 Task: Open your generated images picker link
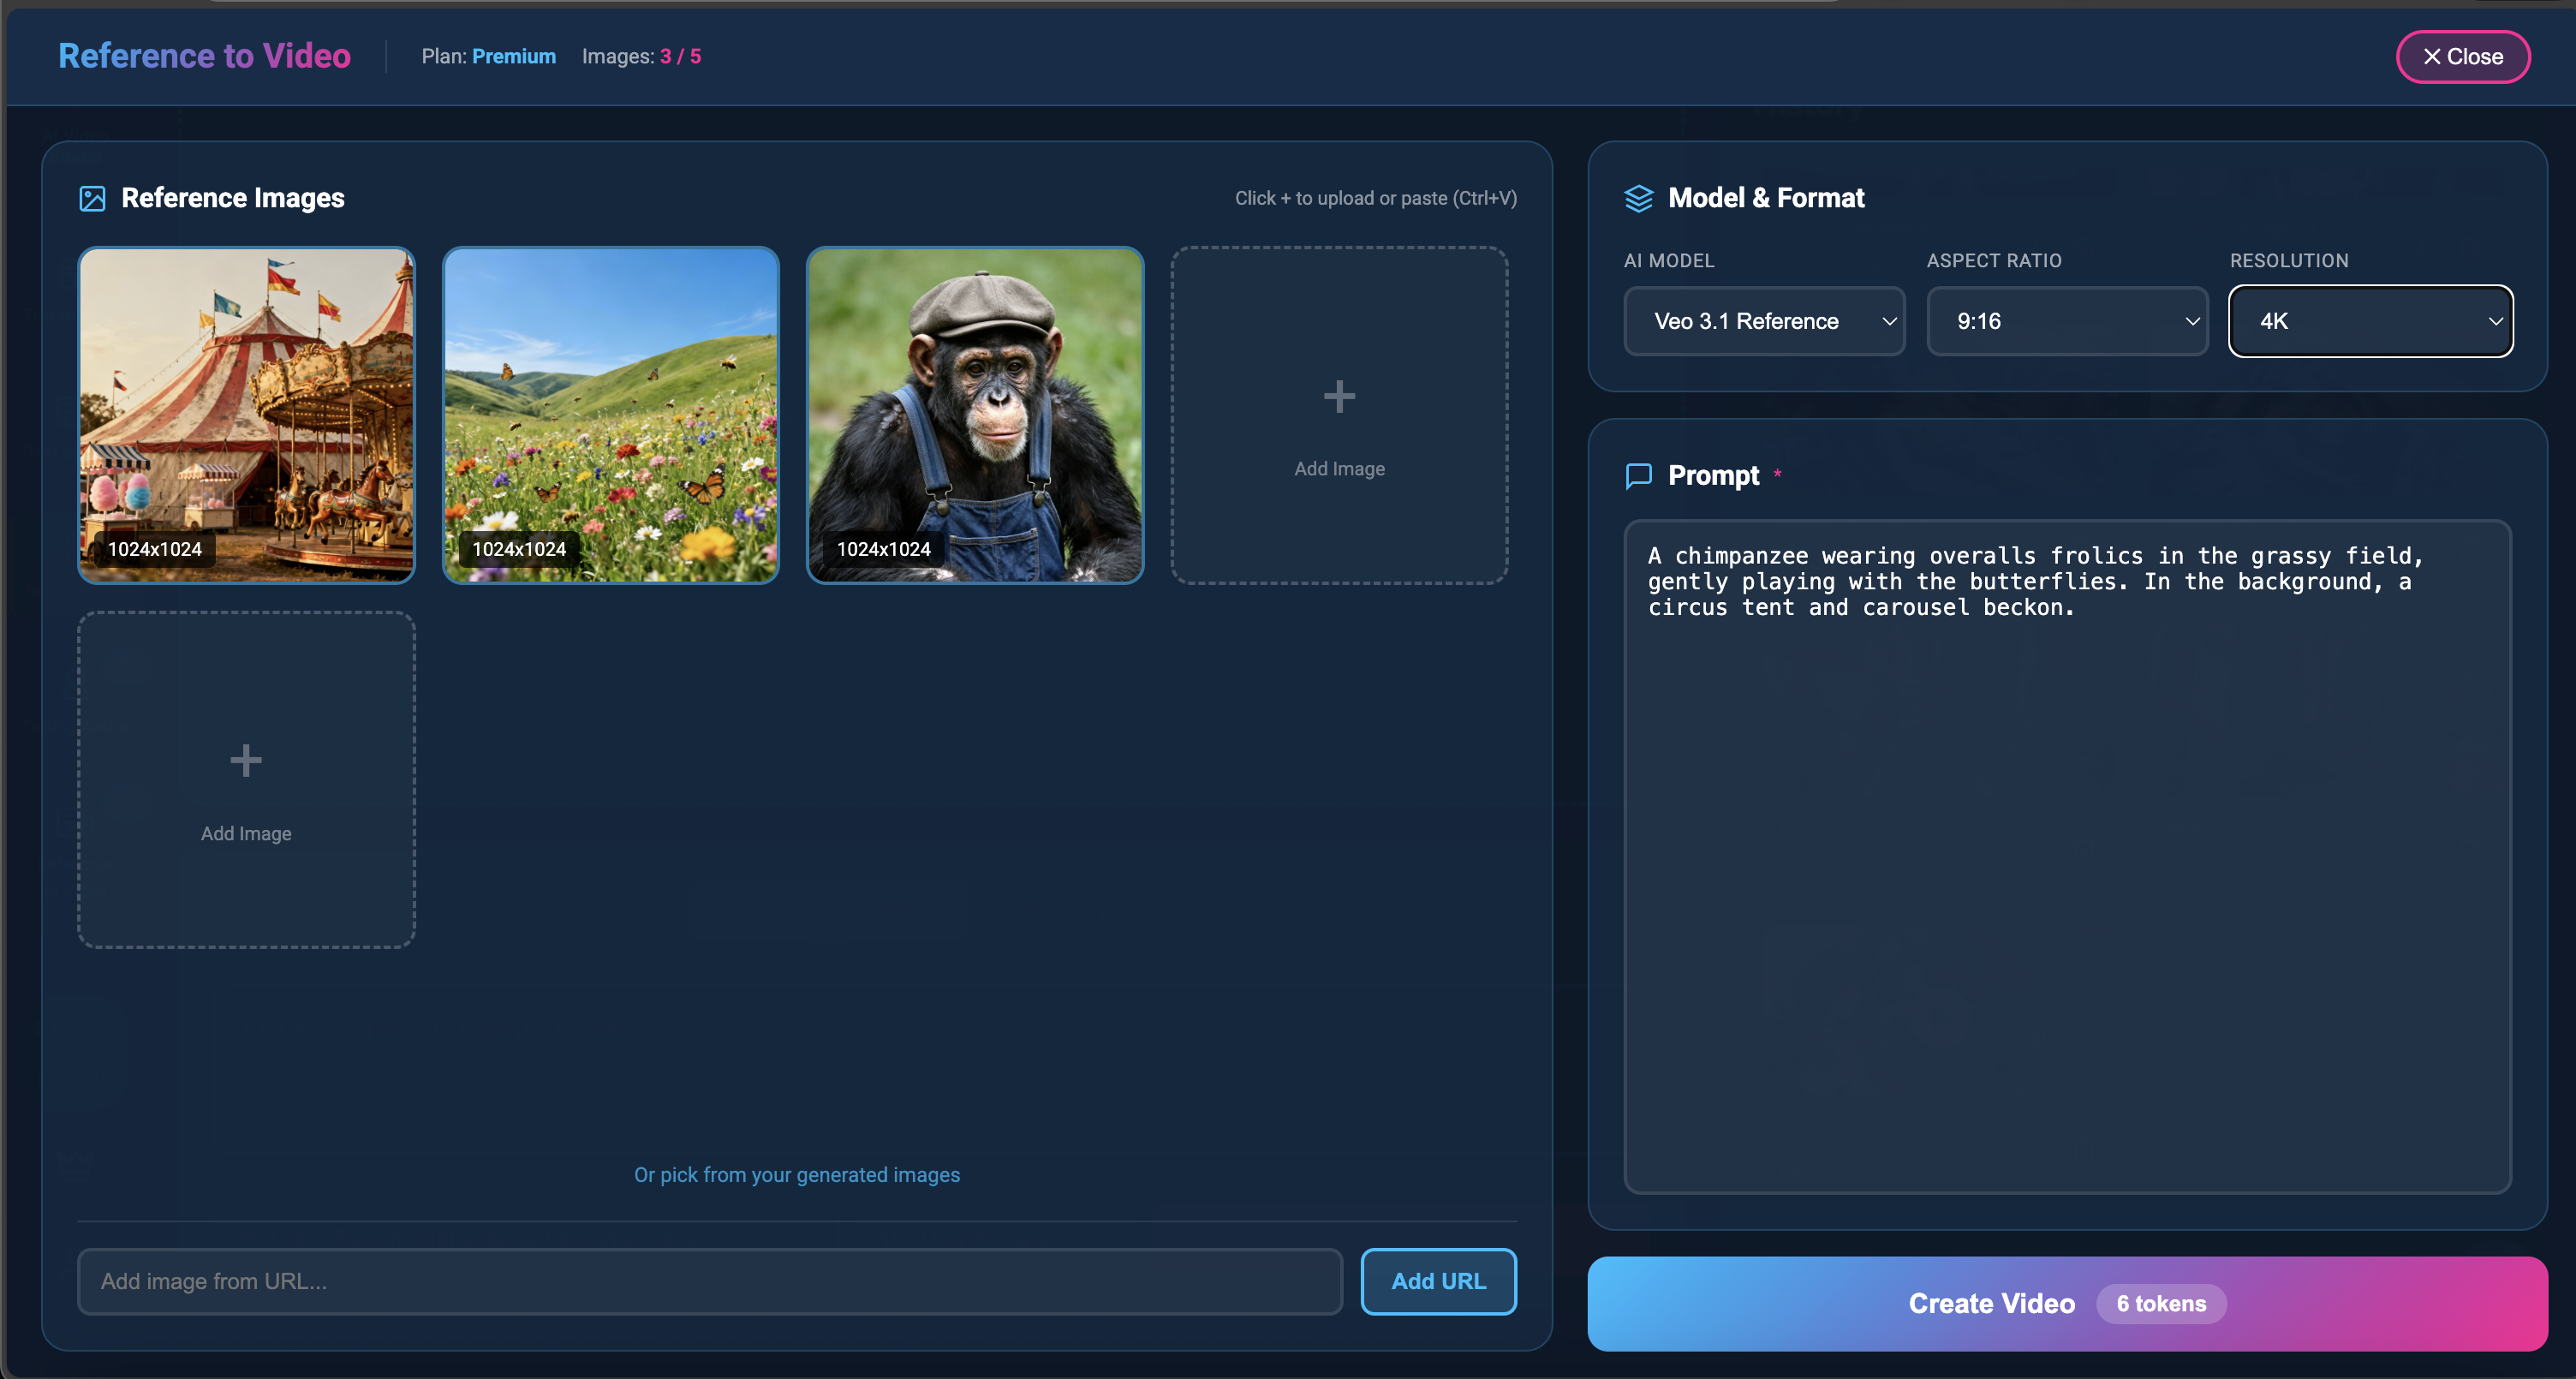pyautogui.click(x=796, y=1174)
